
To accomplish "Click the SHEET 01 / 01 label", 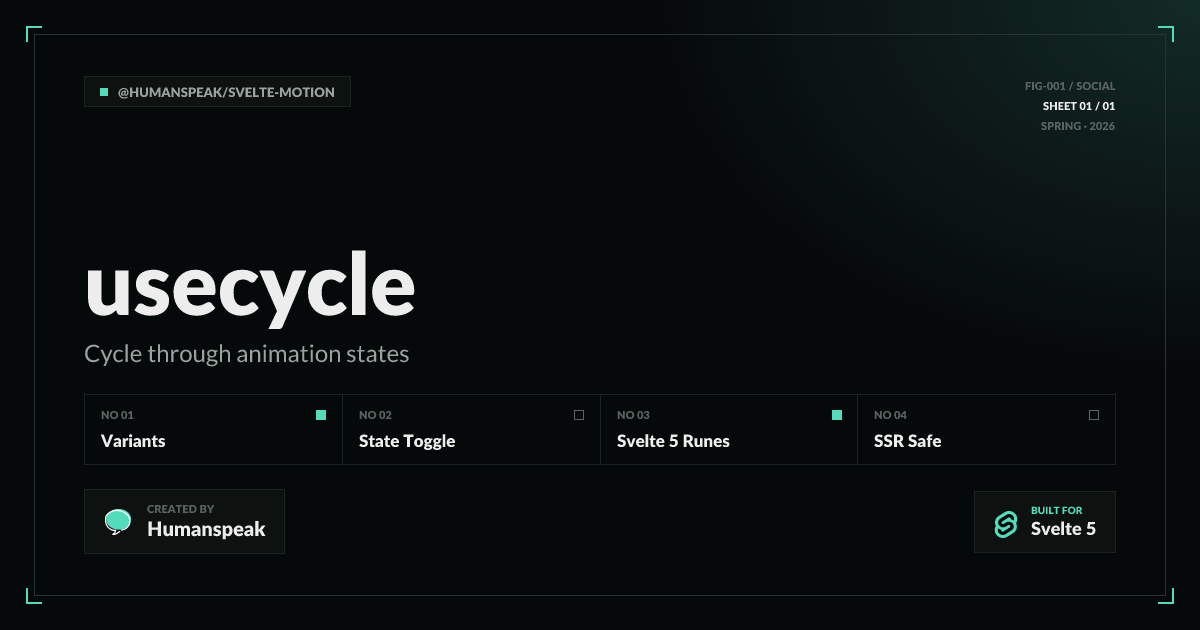I will (1079, 106).
